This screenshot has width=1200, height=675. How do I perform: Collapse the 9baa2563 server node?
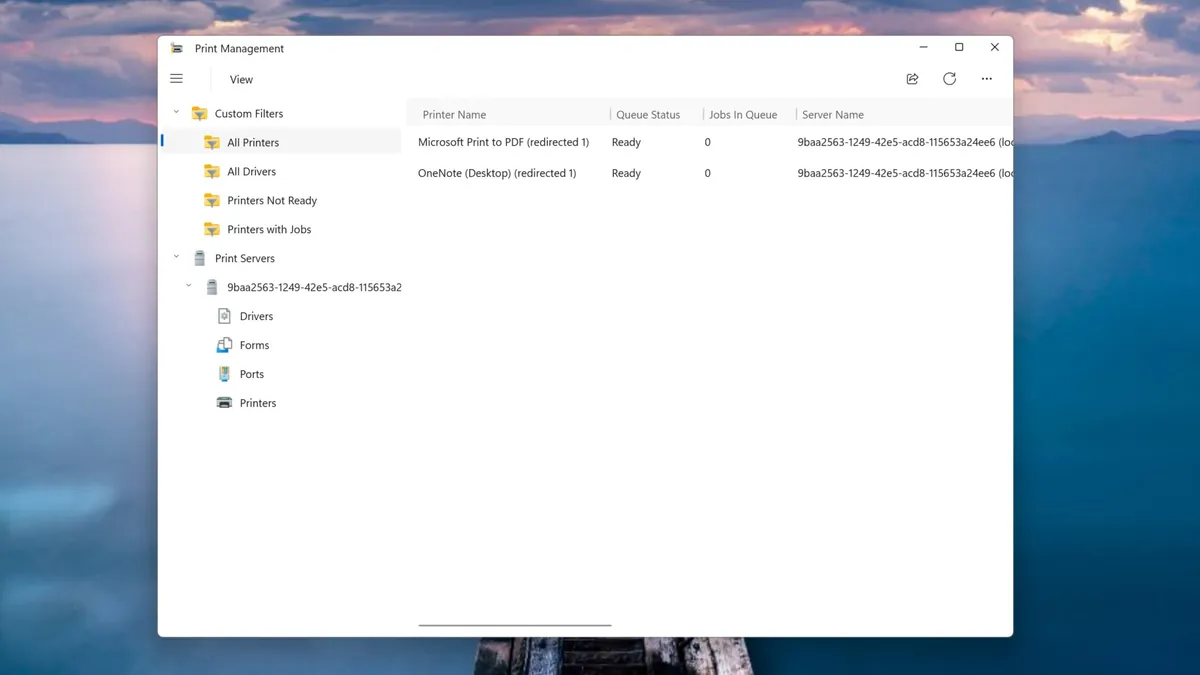189,286
